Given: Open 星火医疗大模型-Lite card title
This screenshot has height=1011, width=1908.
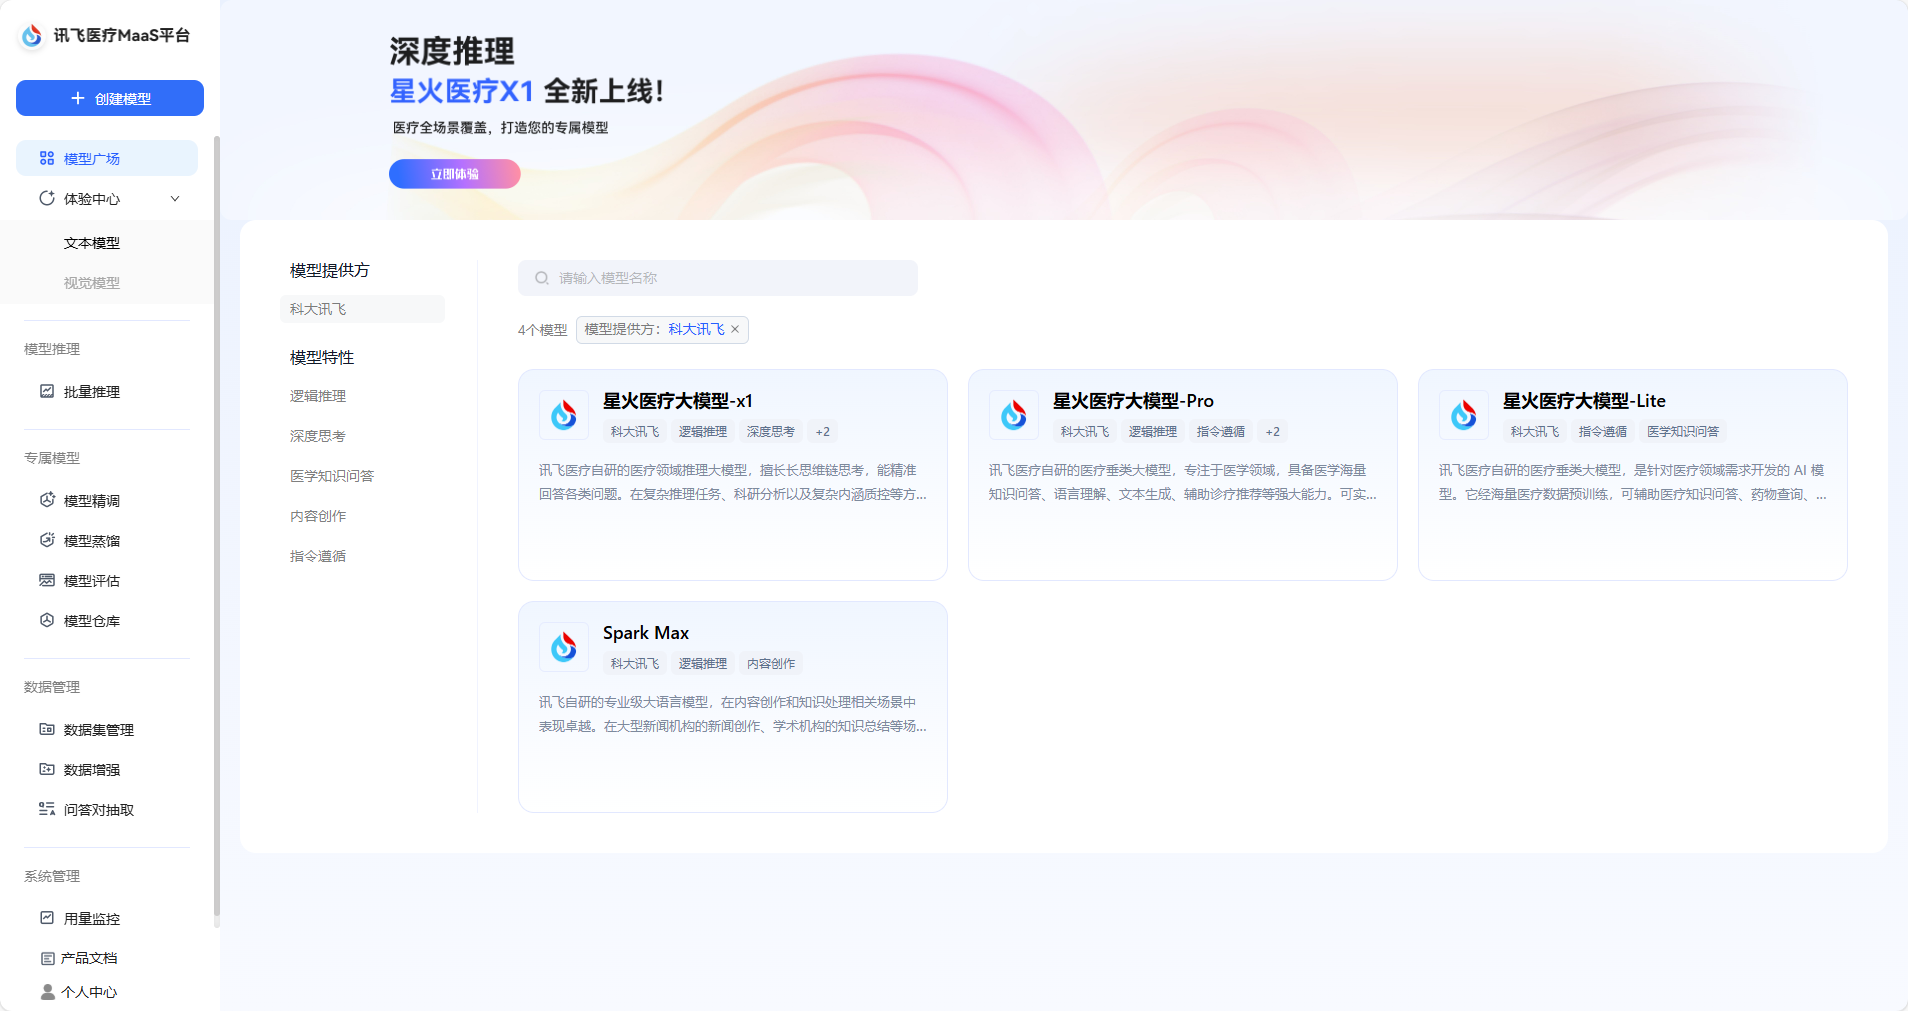Looking at the screenshot, I should click(1584, 401).
